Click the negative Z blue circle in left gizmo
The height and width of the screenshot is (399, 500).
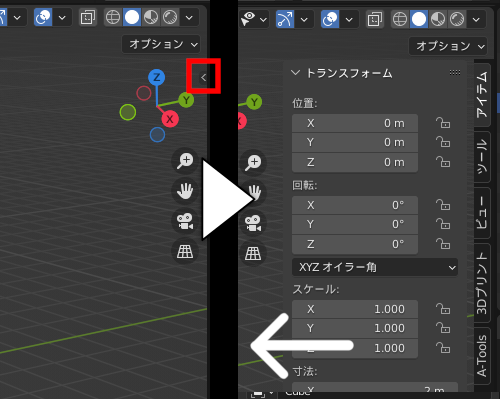(x=157, y=134)
